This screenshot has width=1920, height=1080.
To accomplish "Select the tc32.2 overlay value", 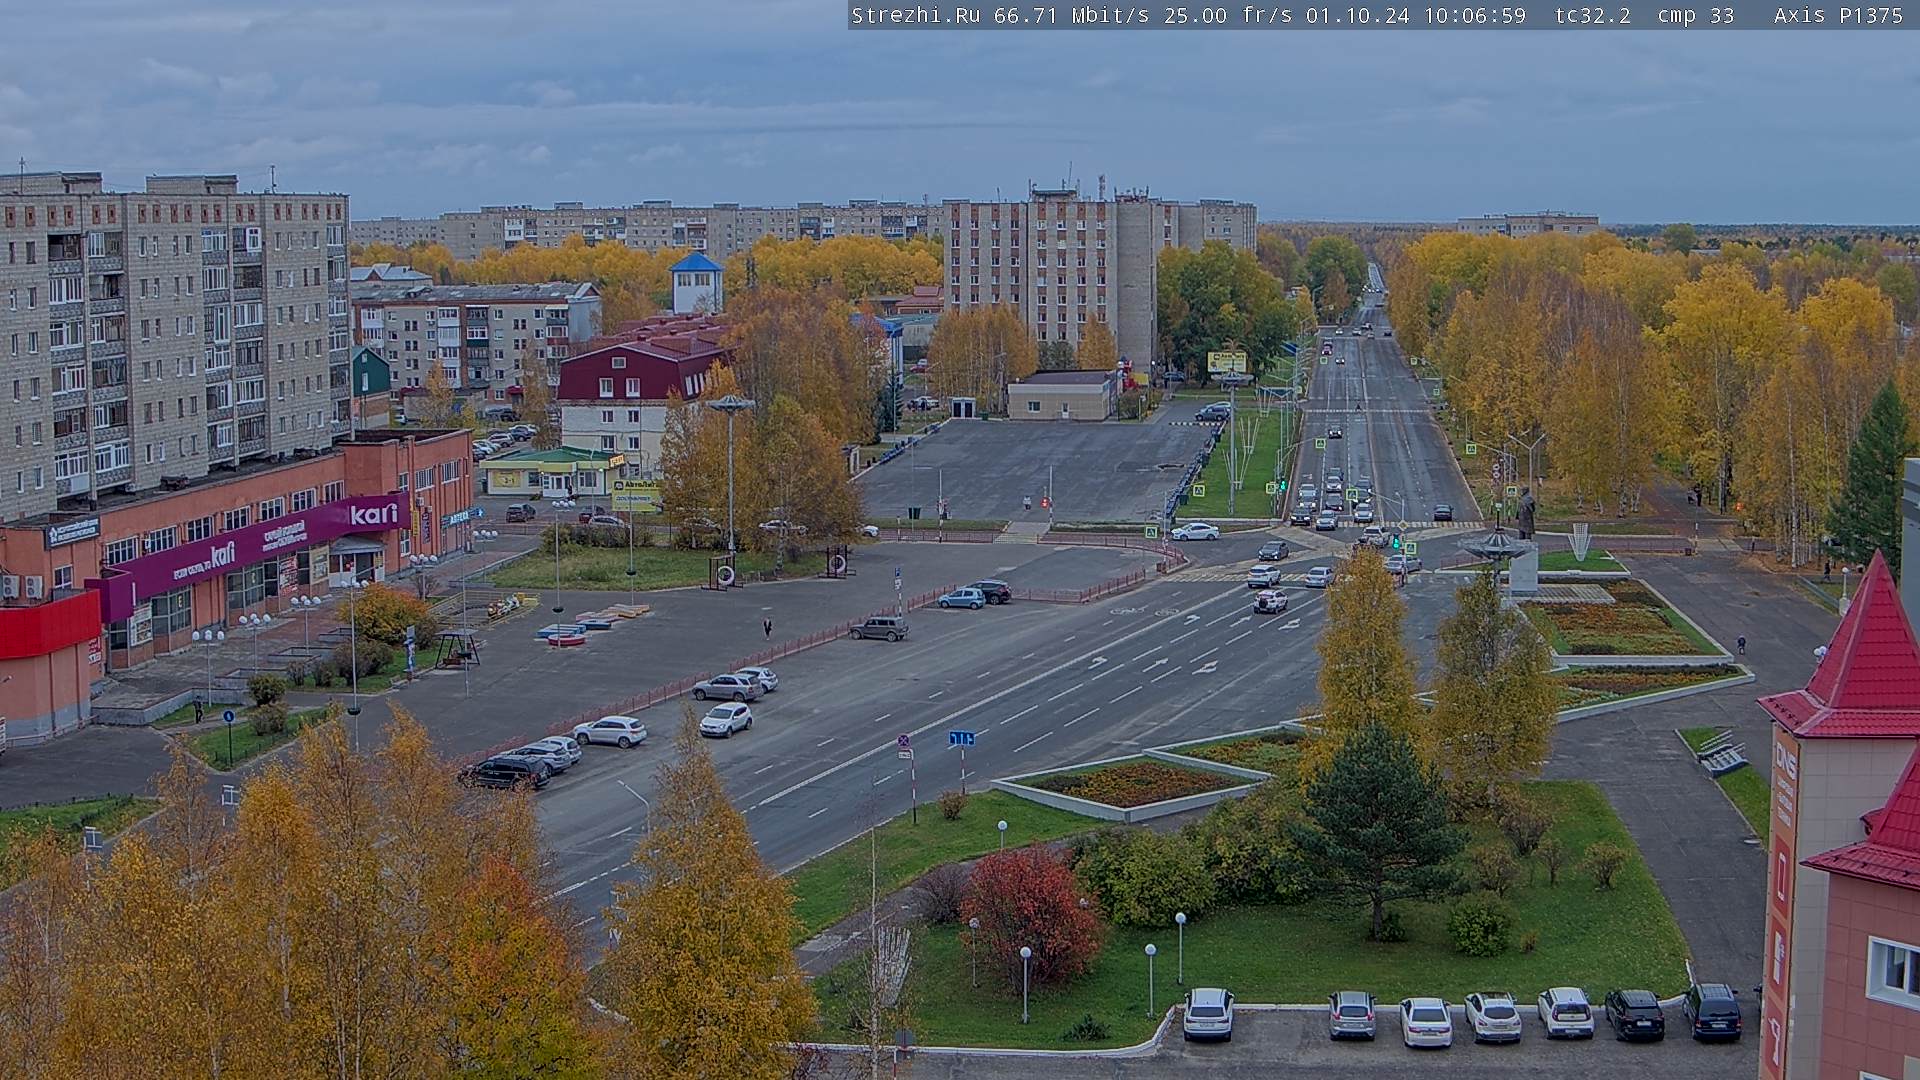I will pyautogui.click(x=1593, y=15).
